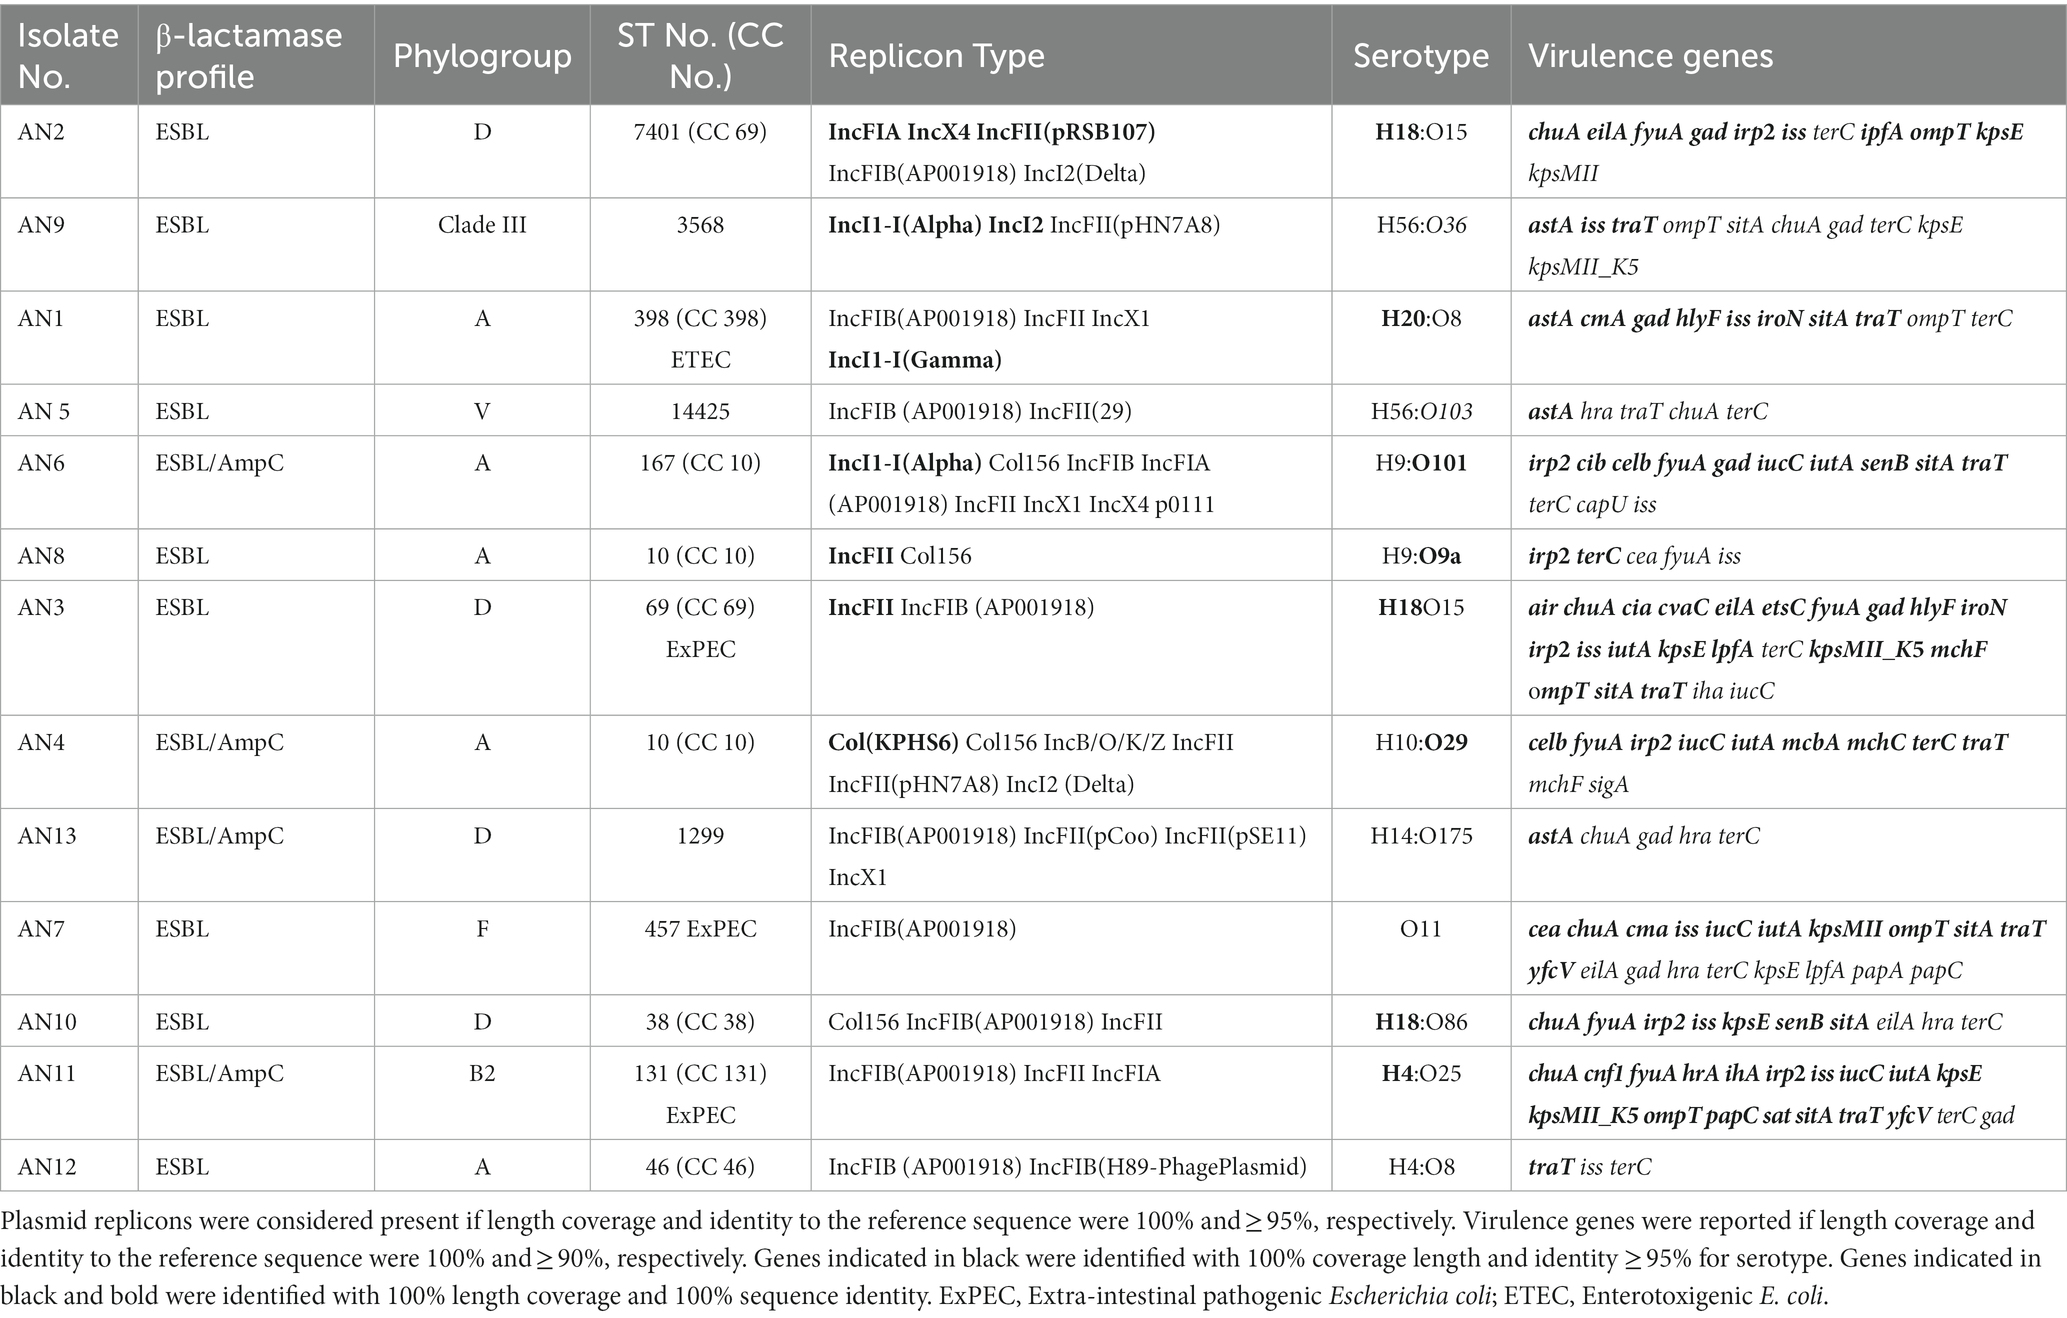Click serotype 'H18:O15' in AN2 row

coord(1421,132)
